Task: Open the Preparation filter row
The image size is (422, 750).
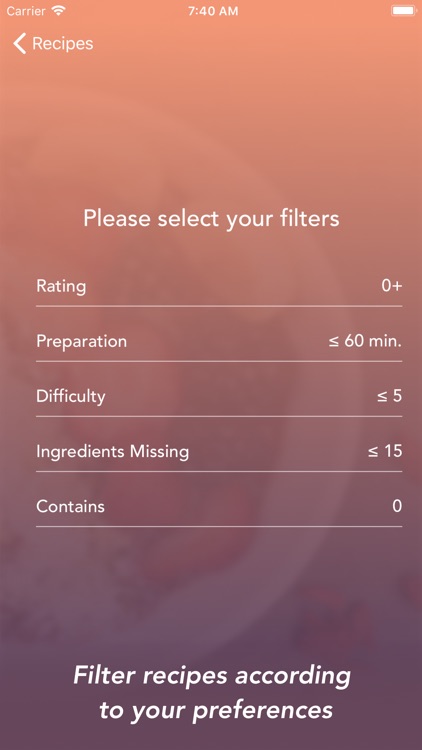Action: (219, 342)
